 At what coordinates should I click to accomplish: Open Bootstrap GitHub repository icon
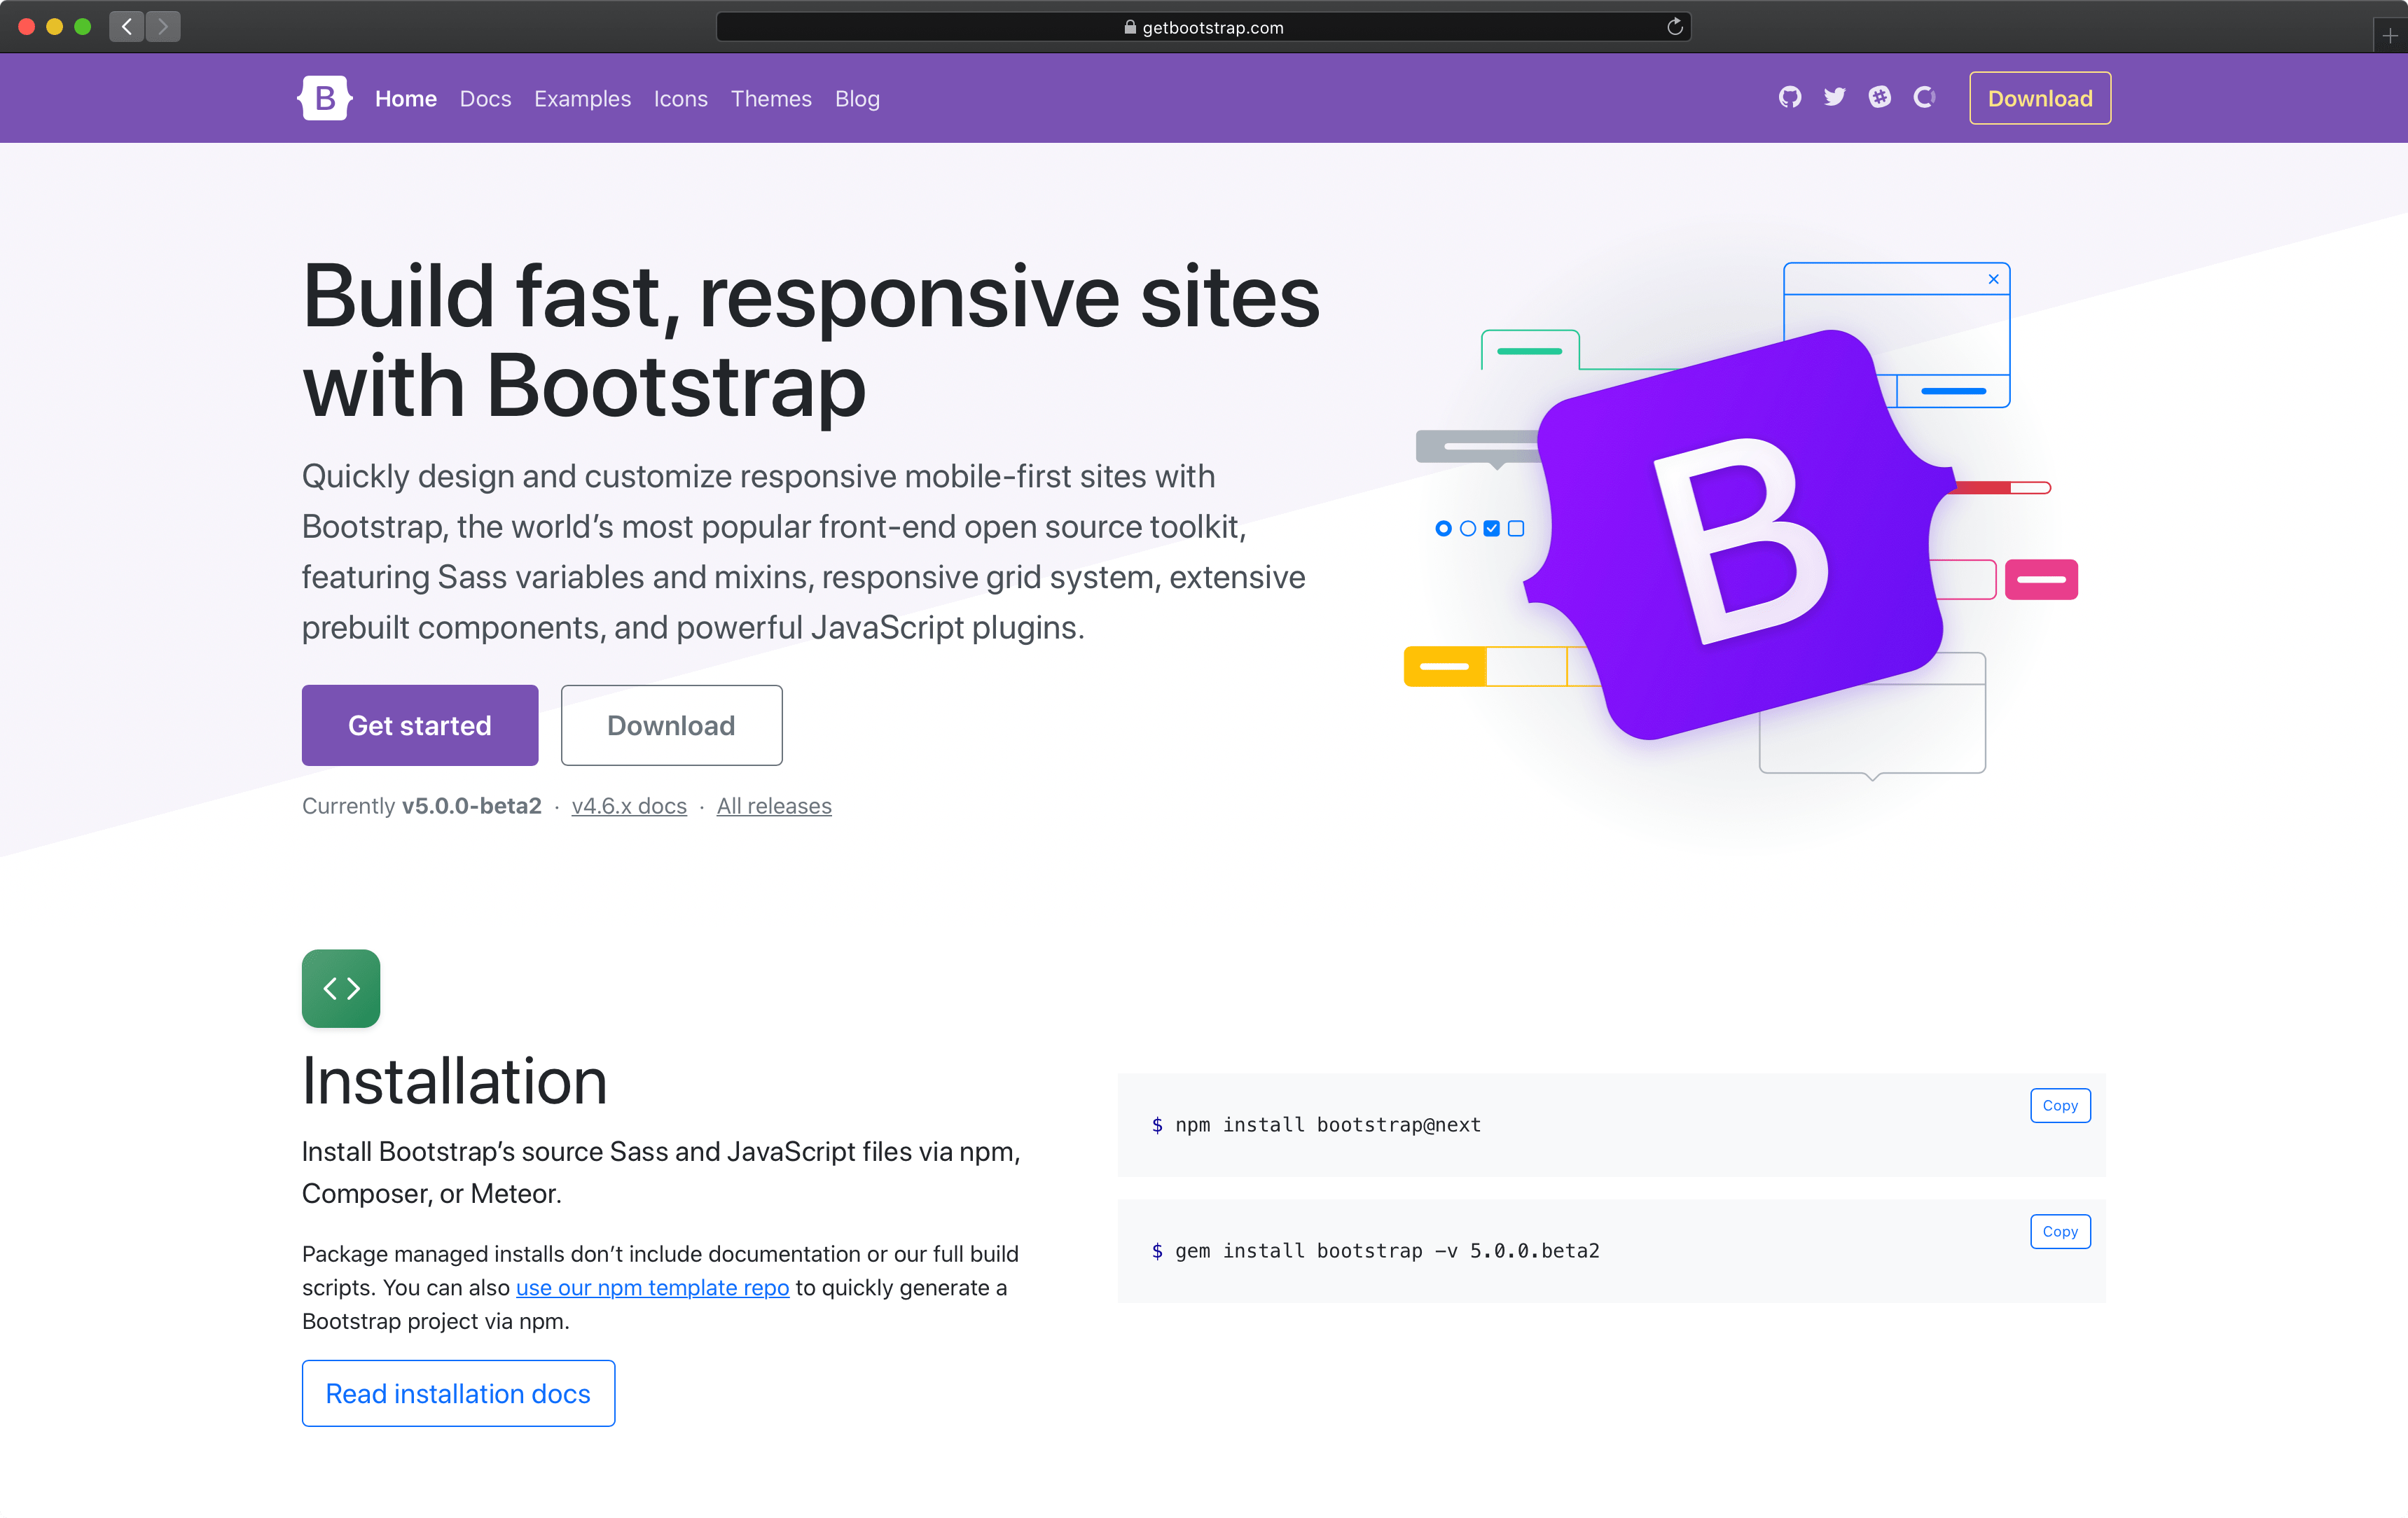(x=1787, y=96)
